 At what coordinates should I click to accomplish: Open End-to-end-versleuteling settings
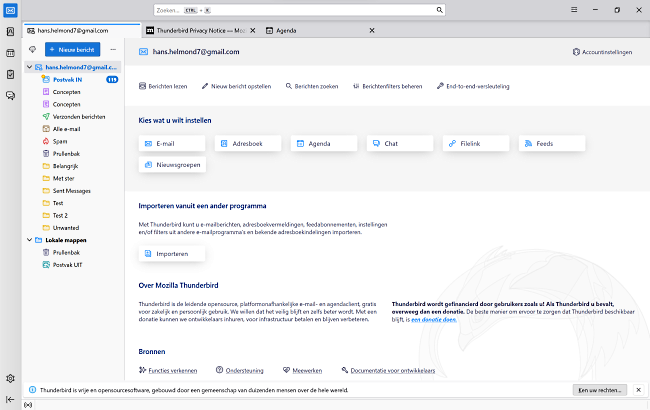473,86
